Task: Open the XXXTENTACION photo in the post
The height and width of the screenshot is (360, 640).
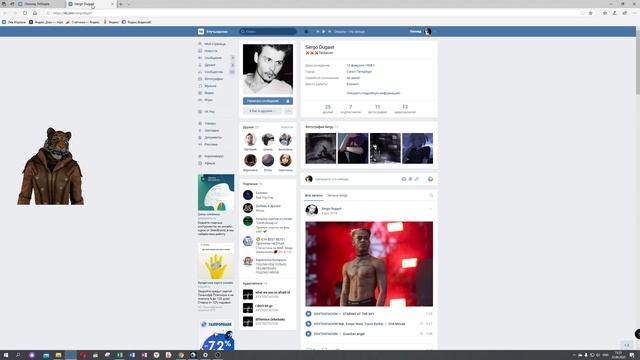Action: tap(369, 264)
